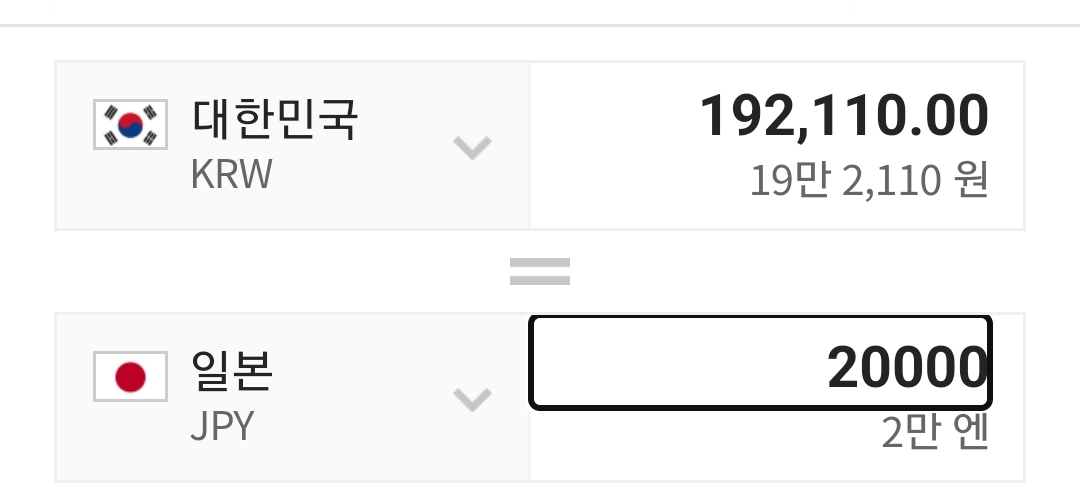Viewport: 1080px width, 503px height.
Task: Focus the 20000 JPY input field
Action: (x=760, y=364)
